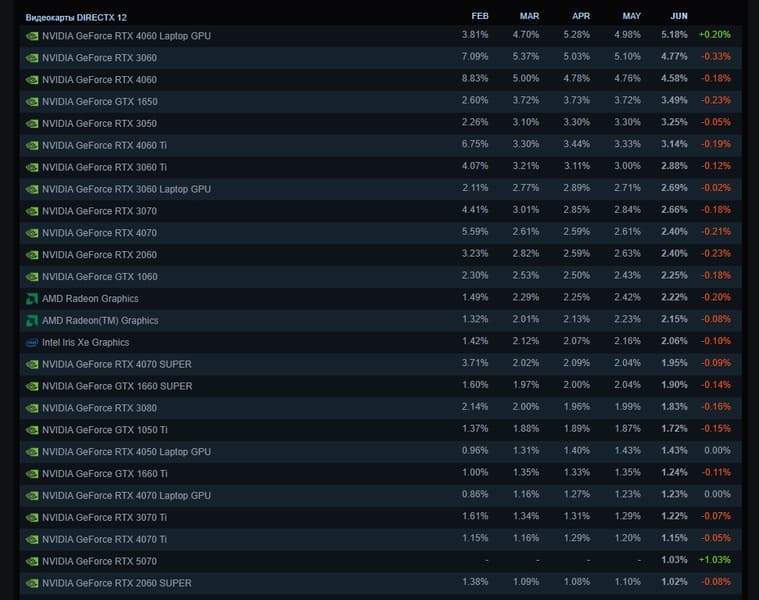759x600 pixels.
Task: Click the NVIDIA logo beside RTX 4060 Laptop GPU
Action: pyautogui.click(x=32, y=36)
